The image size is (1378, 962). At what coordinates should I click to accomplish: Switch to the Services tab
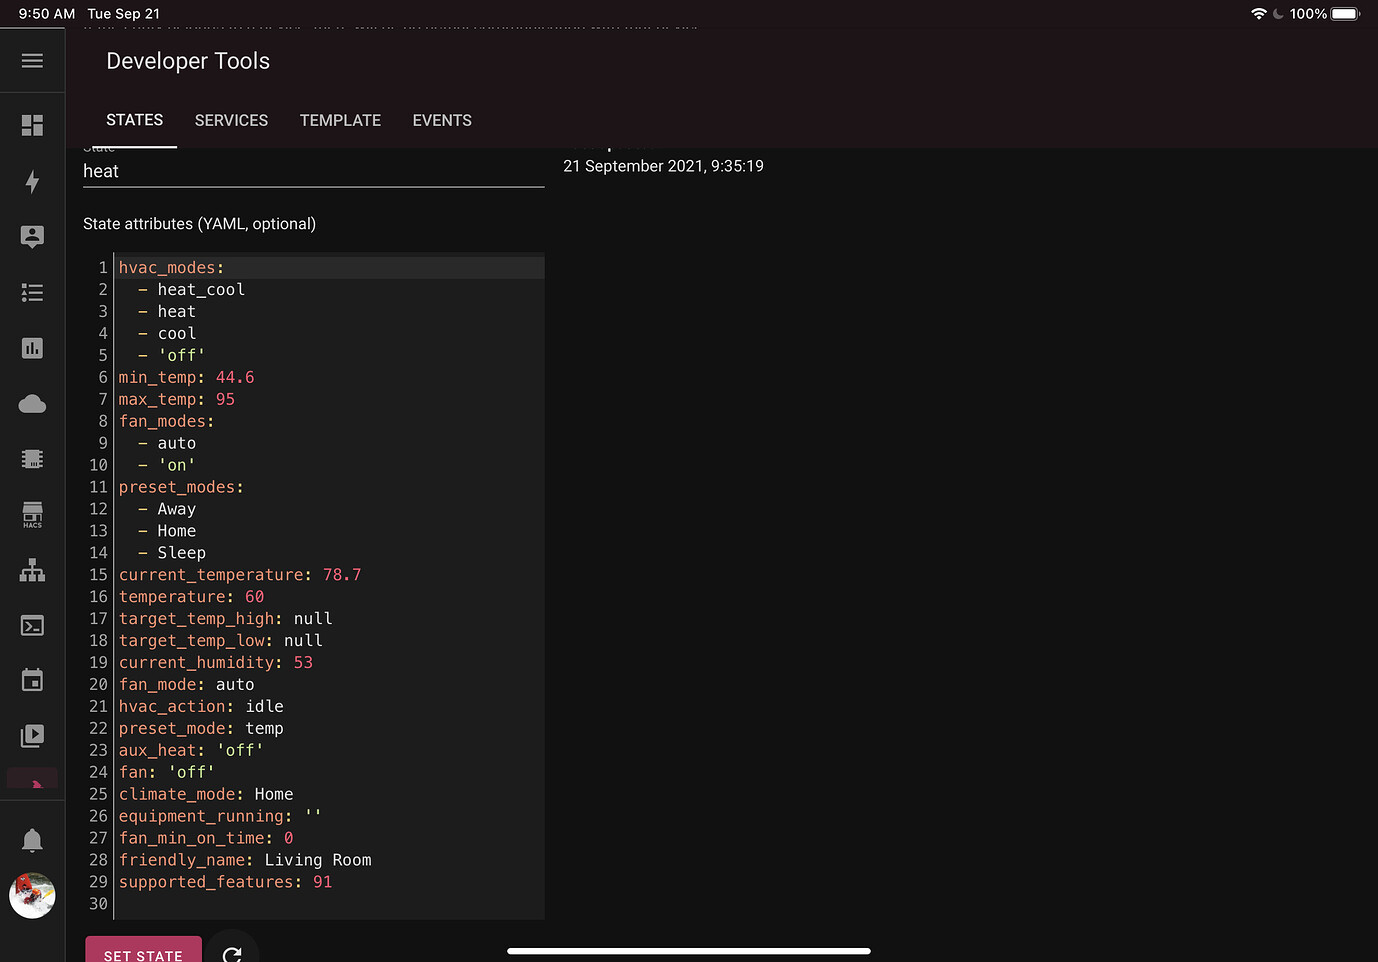pos(231,120)
